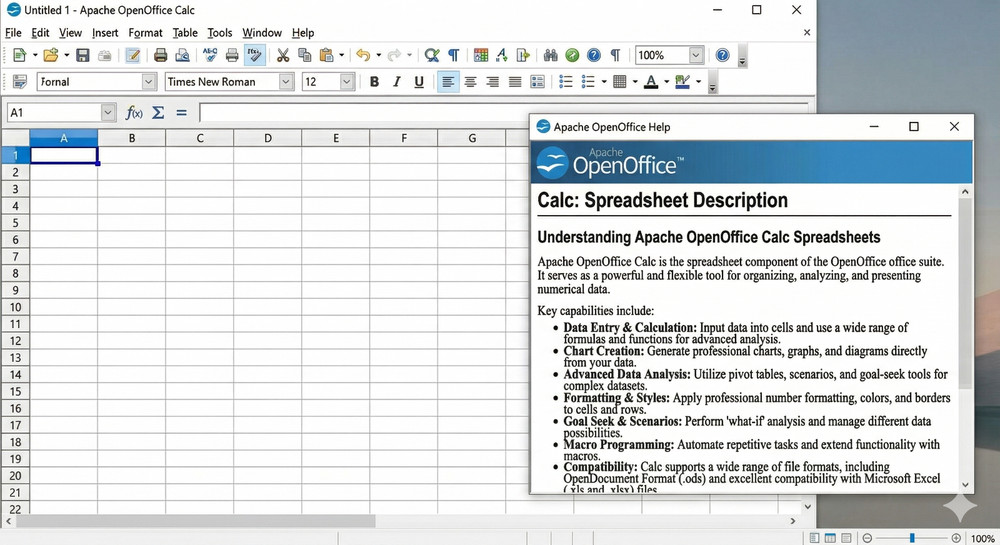Insert Sum with the sigma icon
Image resolution: width=1000 pixels, height=545 pixels.
[158, 113]
